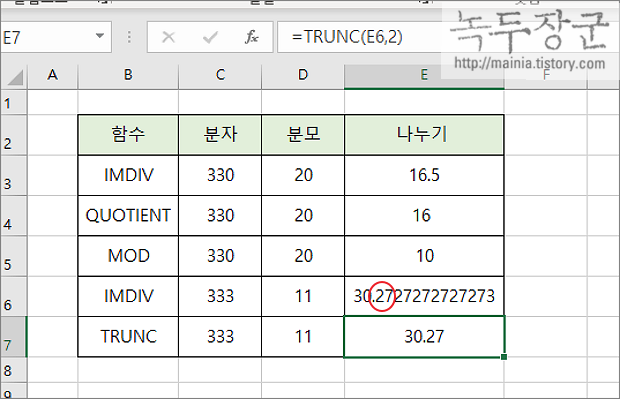The width and height of the screenshot is (620, 399).
Task: Click cell C6 with value 333
Action: point(220,296)
